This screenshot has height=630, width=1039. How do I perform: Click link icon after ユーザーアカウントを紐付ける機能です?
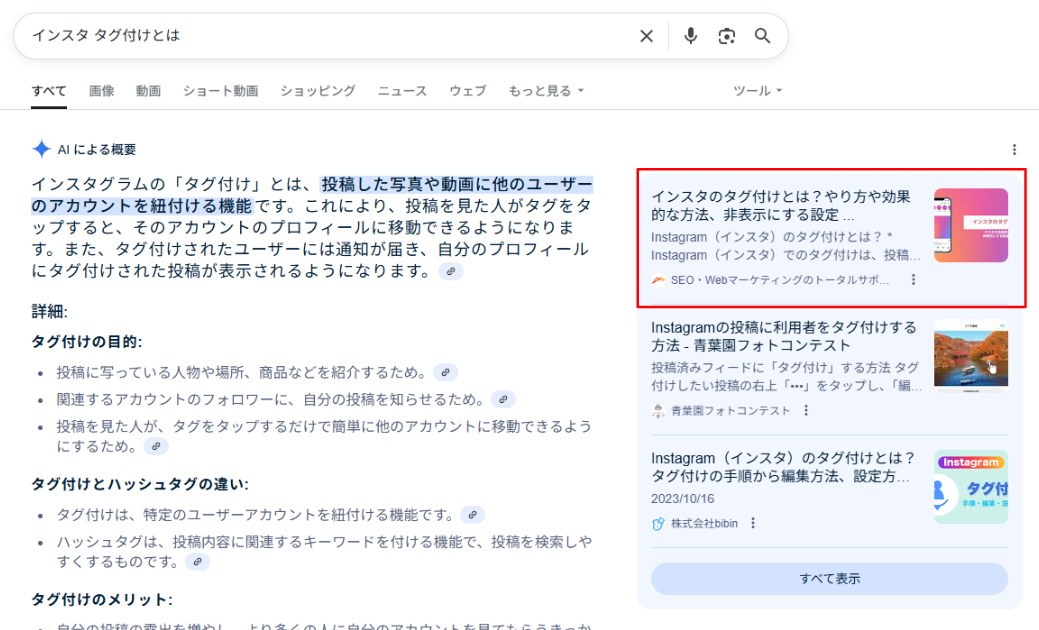472,515
